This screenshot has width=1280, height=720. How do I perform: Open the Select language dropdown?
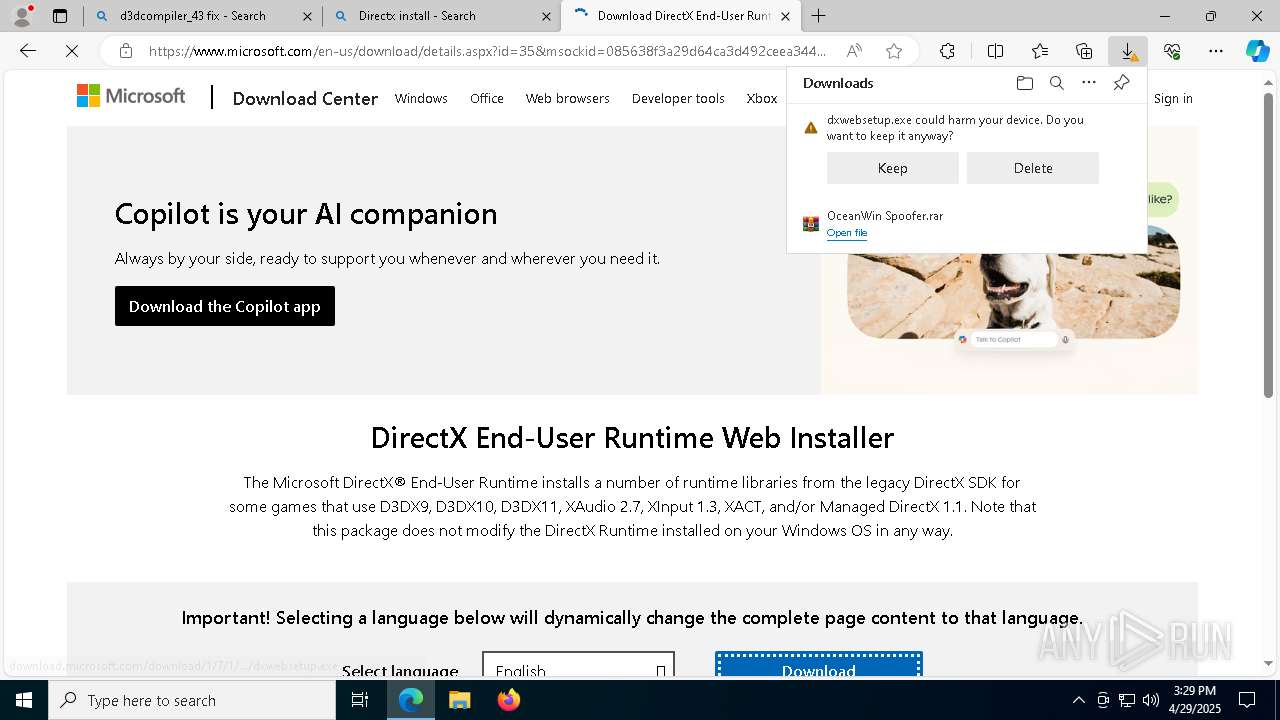tap(579, 666)
